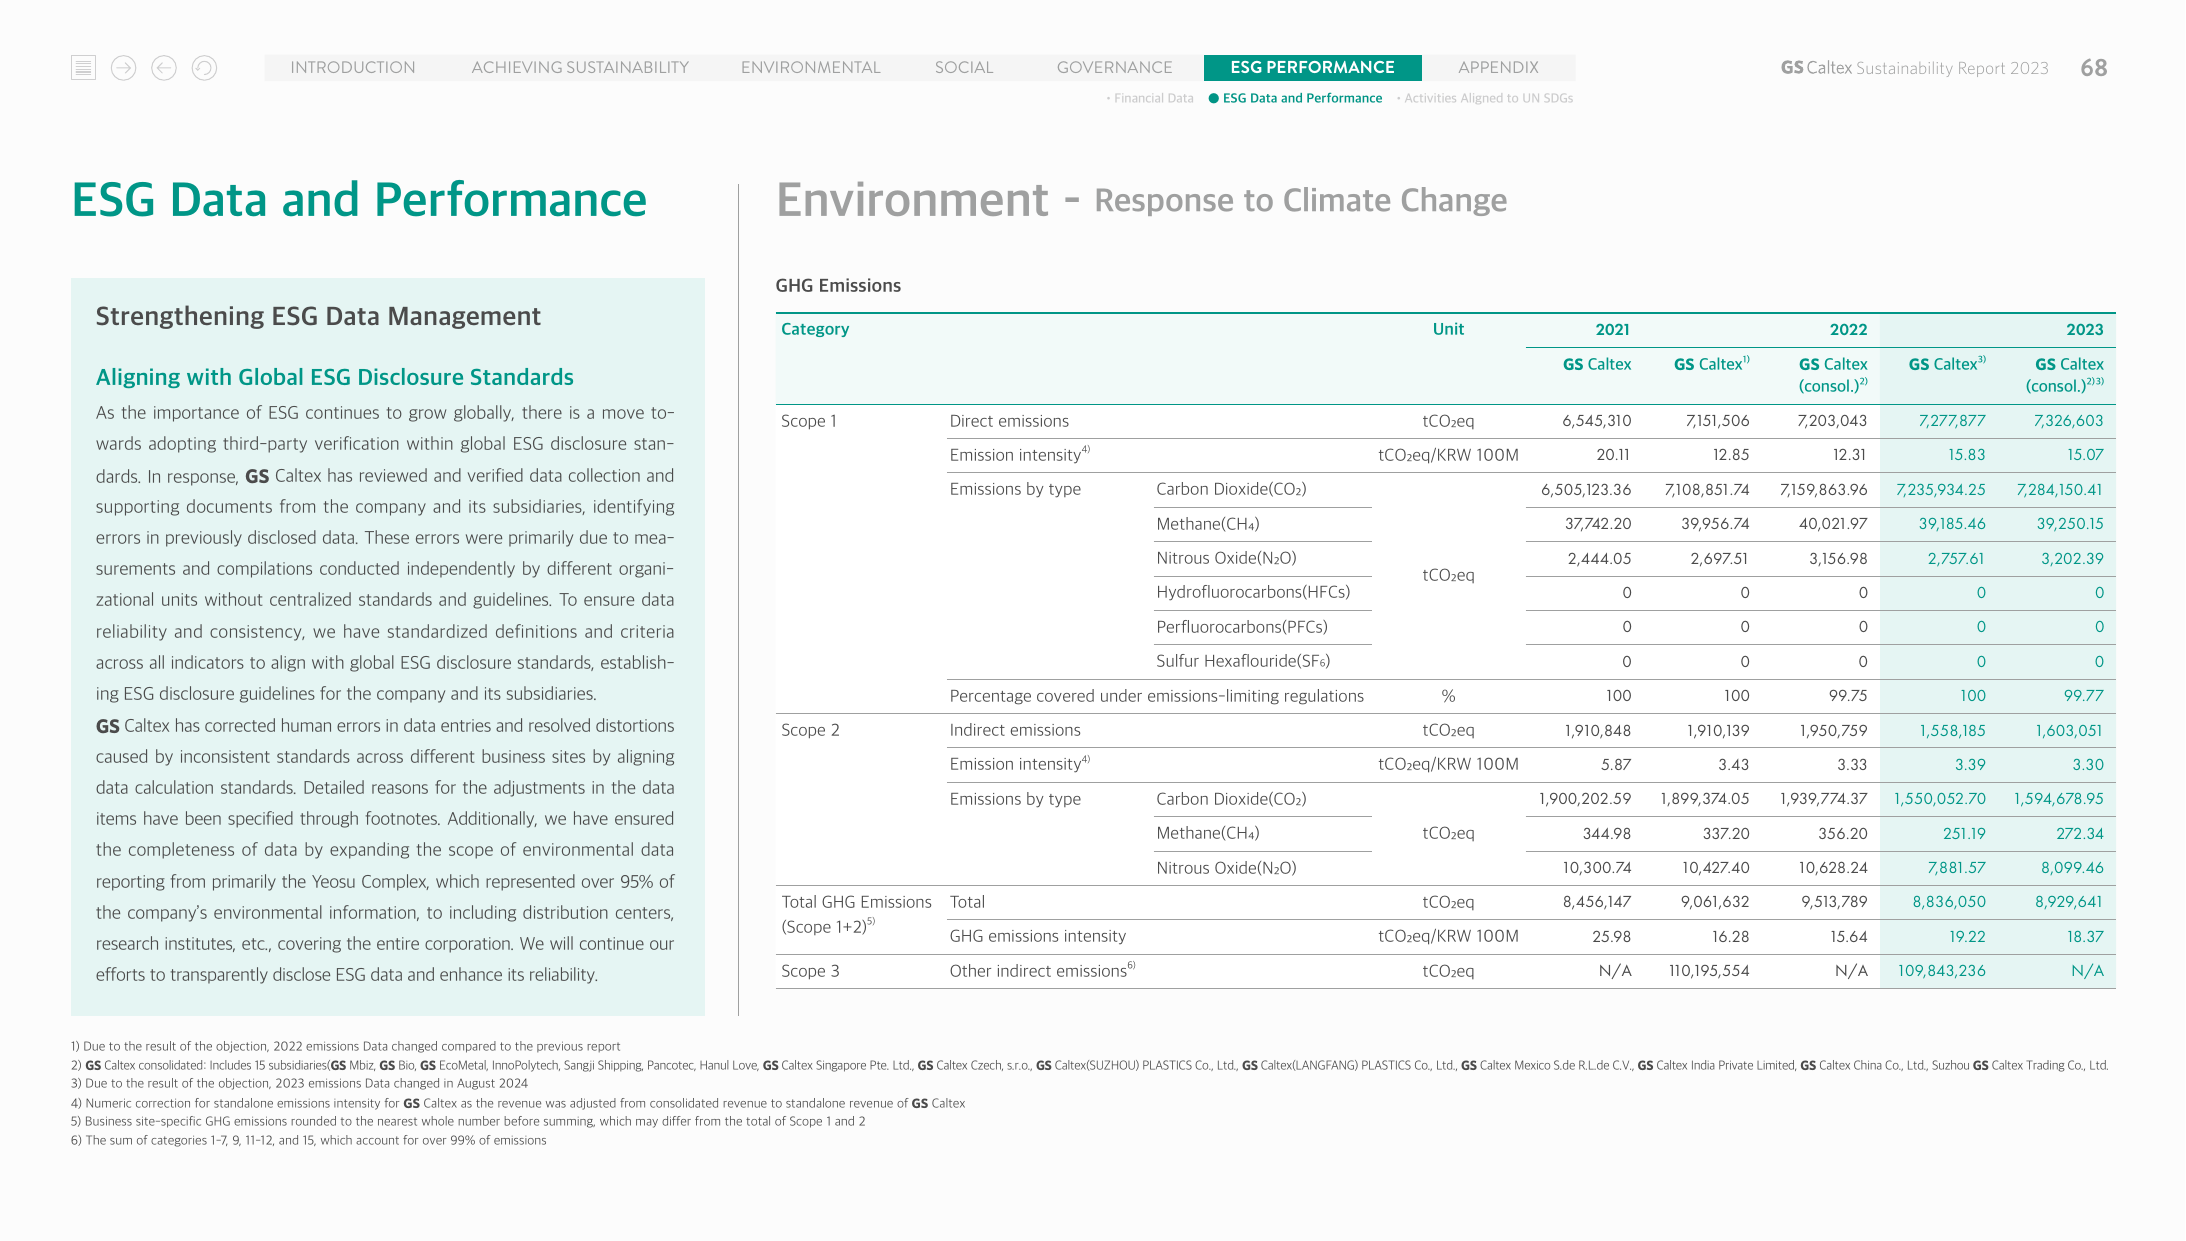The image size is (2186, 1241).
Task: Select the Methane value 37,742.20
Action: pos(1598,524)
